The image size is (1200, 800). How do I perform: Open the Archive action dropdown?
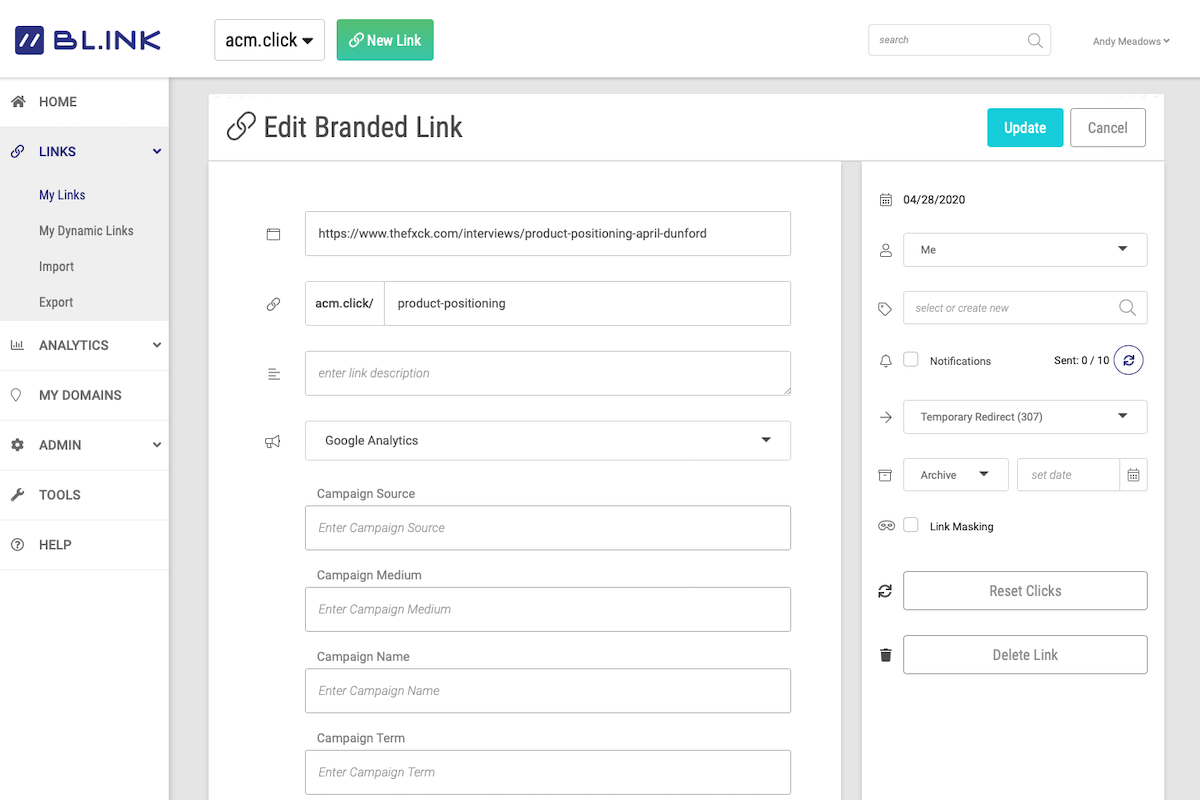[x=954, y=475]
